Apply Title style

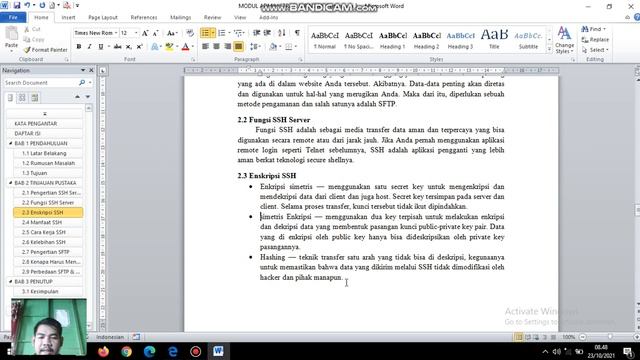494,40
